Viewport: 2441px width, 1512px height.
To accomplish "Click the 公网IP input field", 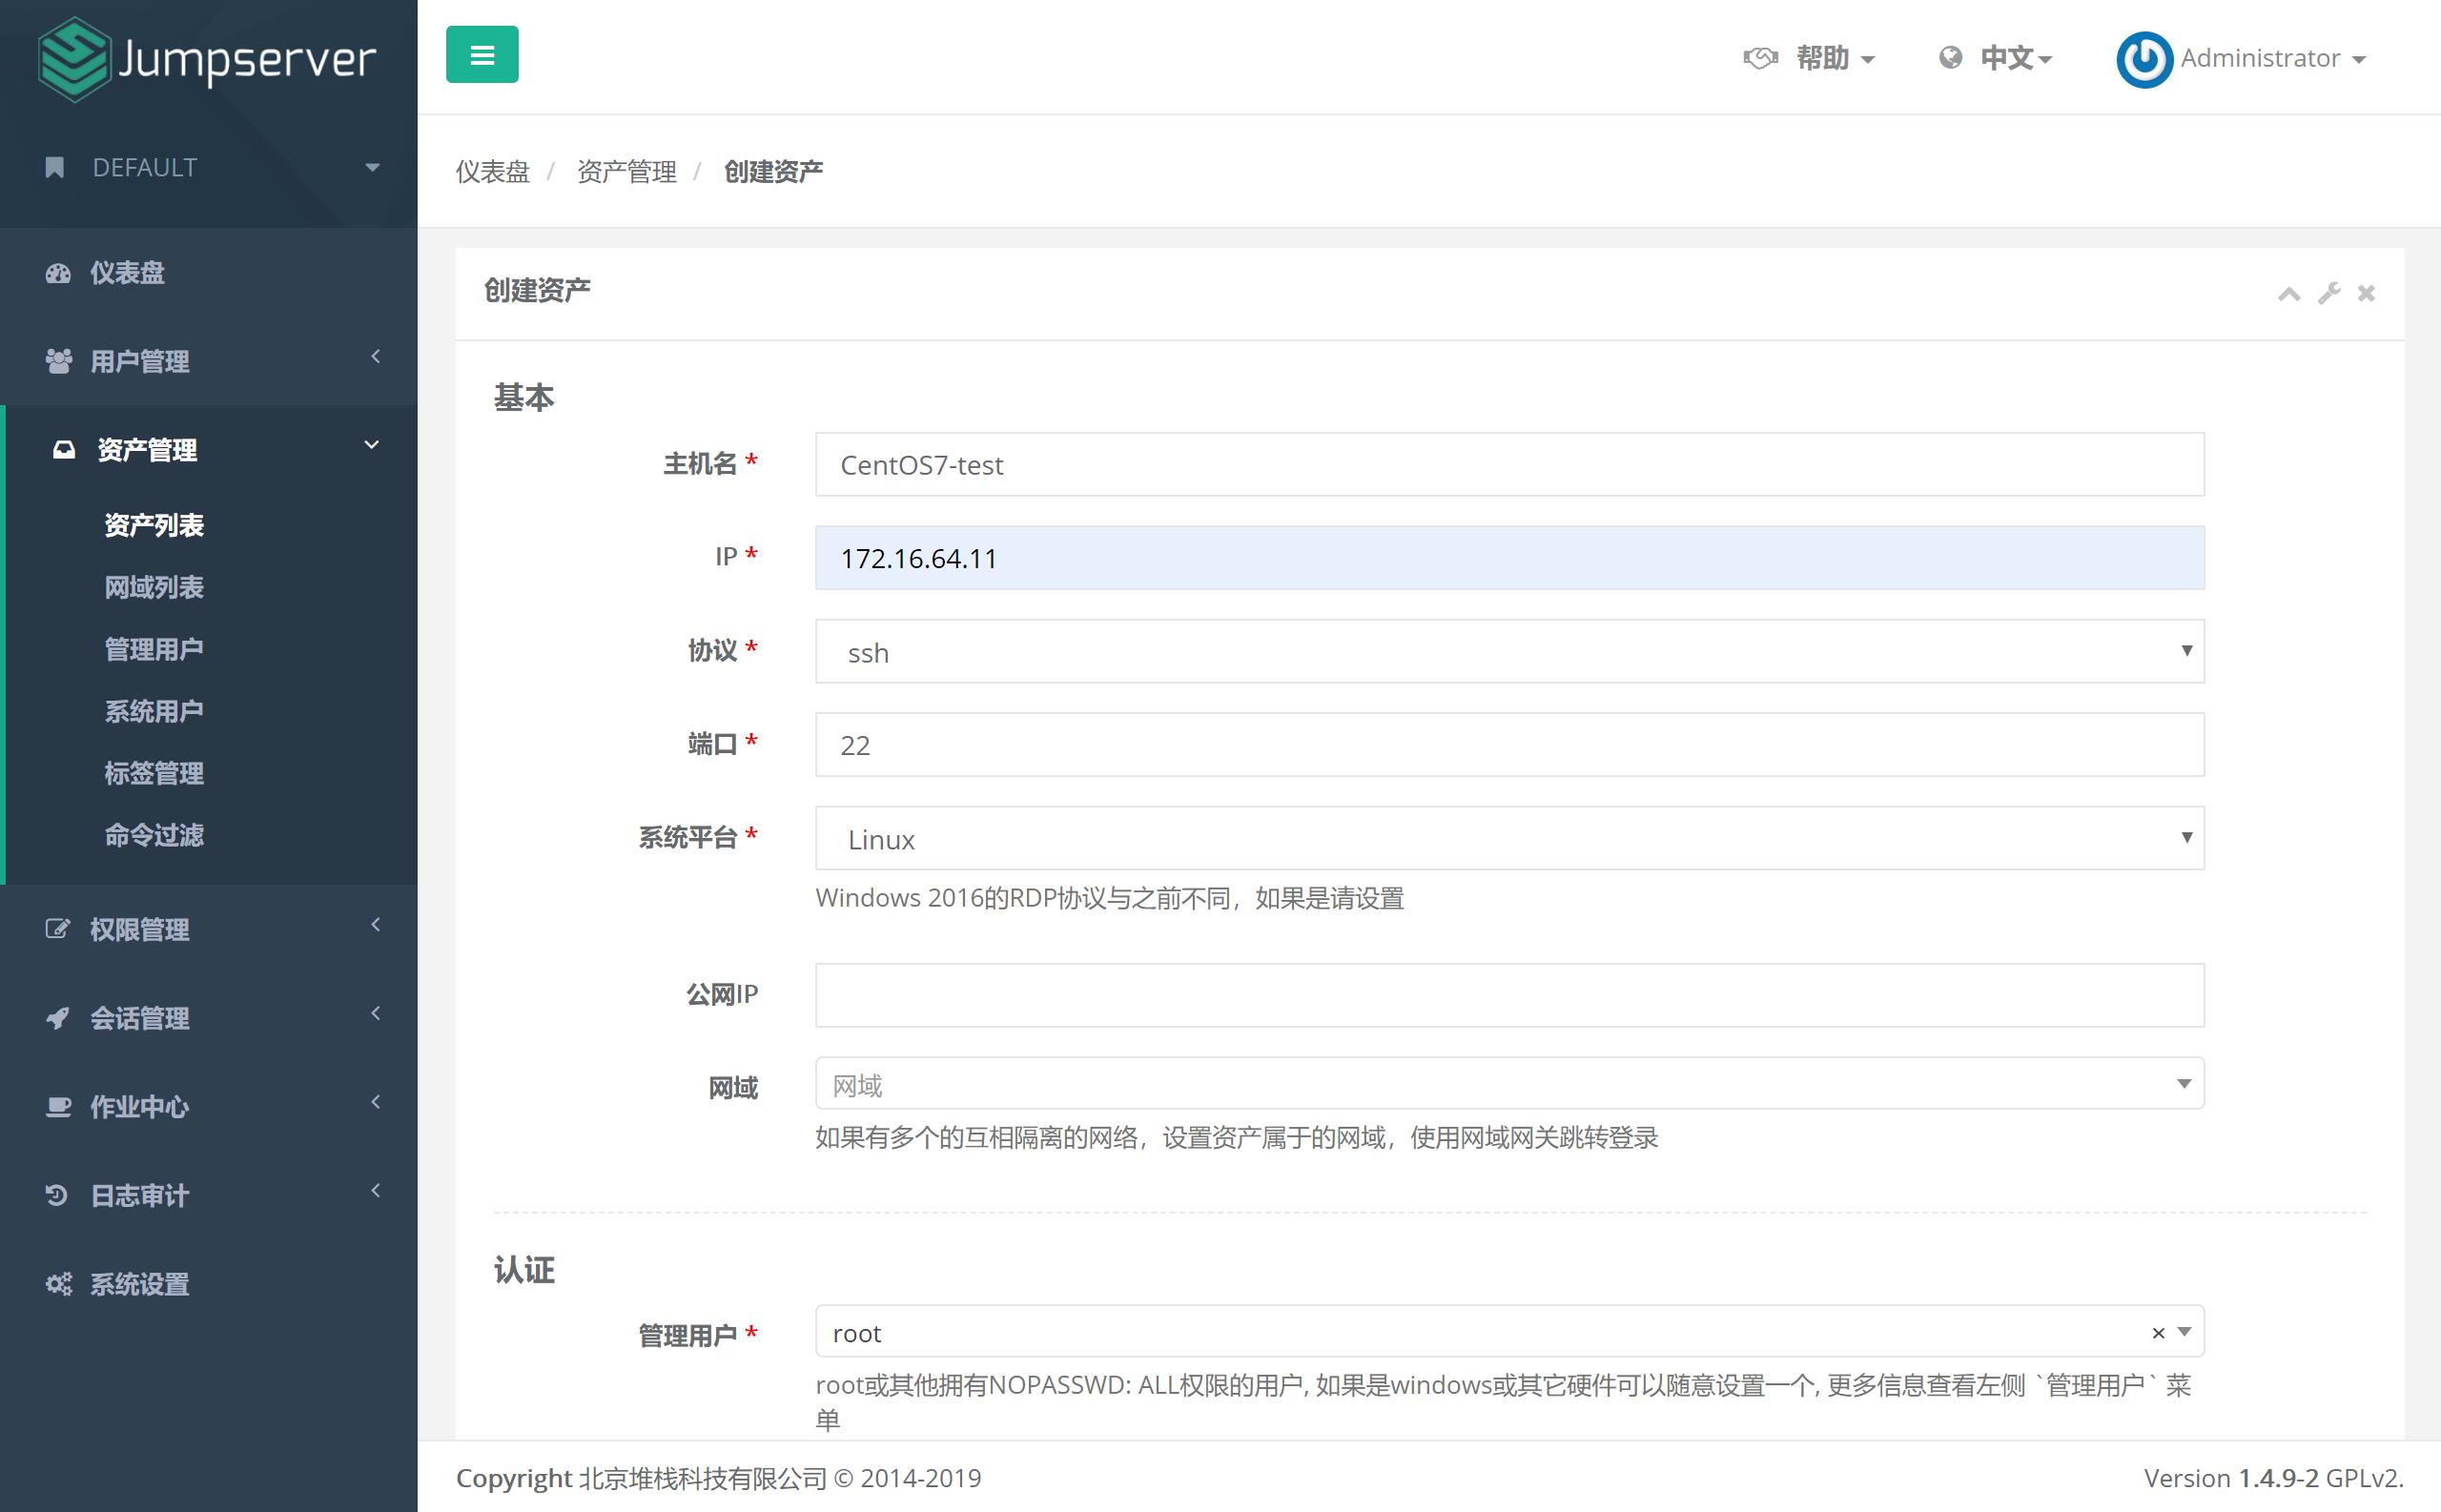I will click(1510, 995).
